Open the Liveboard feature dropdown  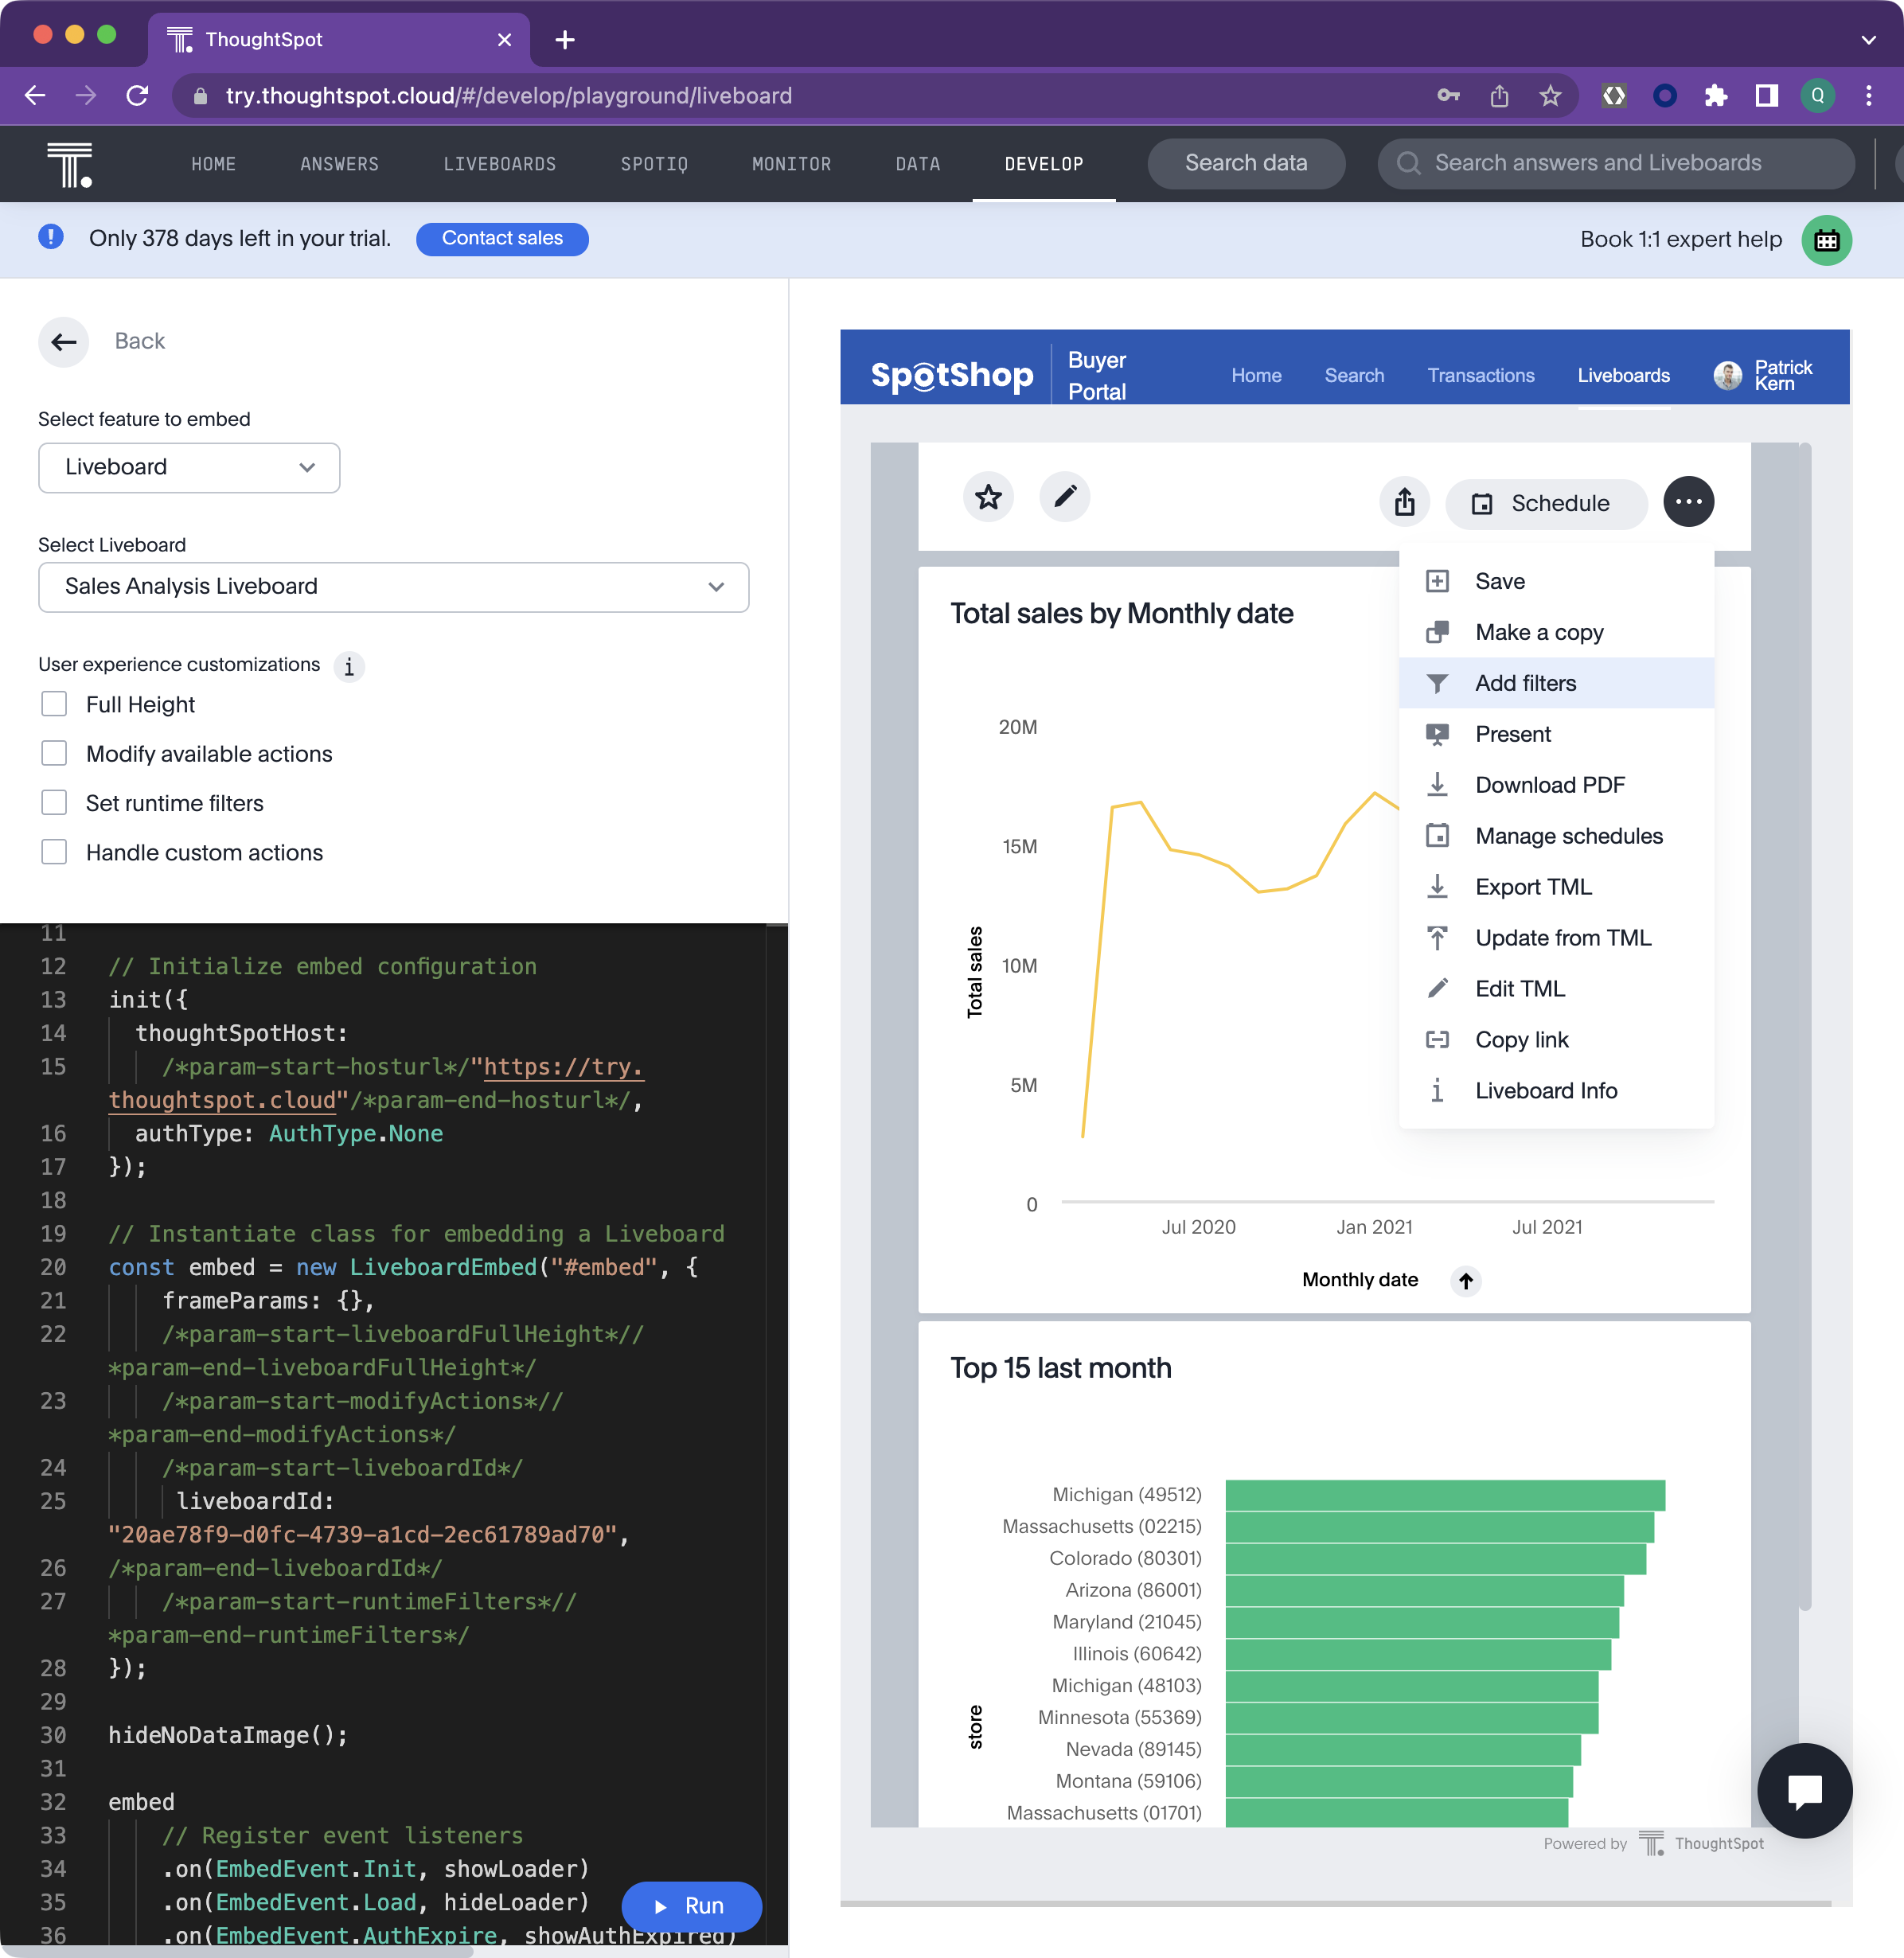point(189,468)
